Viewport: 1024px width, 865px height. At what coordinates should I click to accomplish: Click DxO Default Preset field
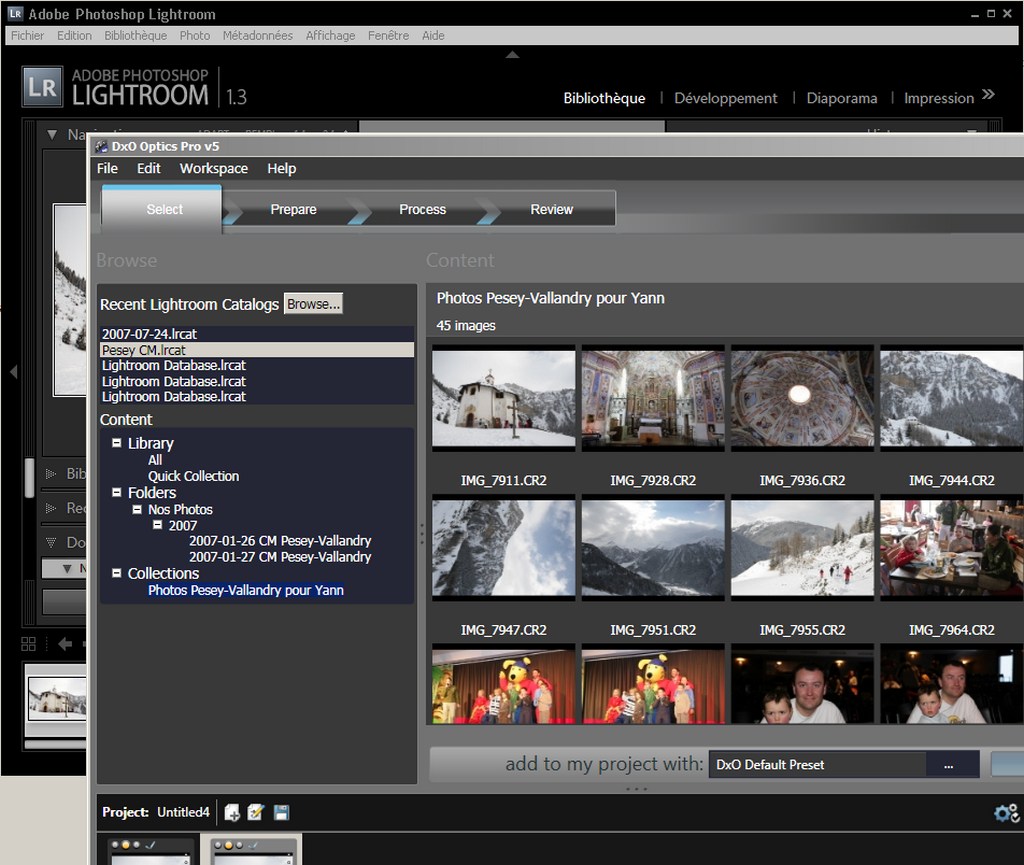817,764
